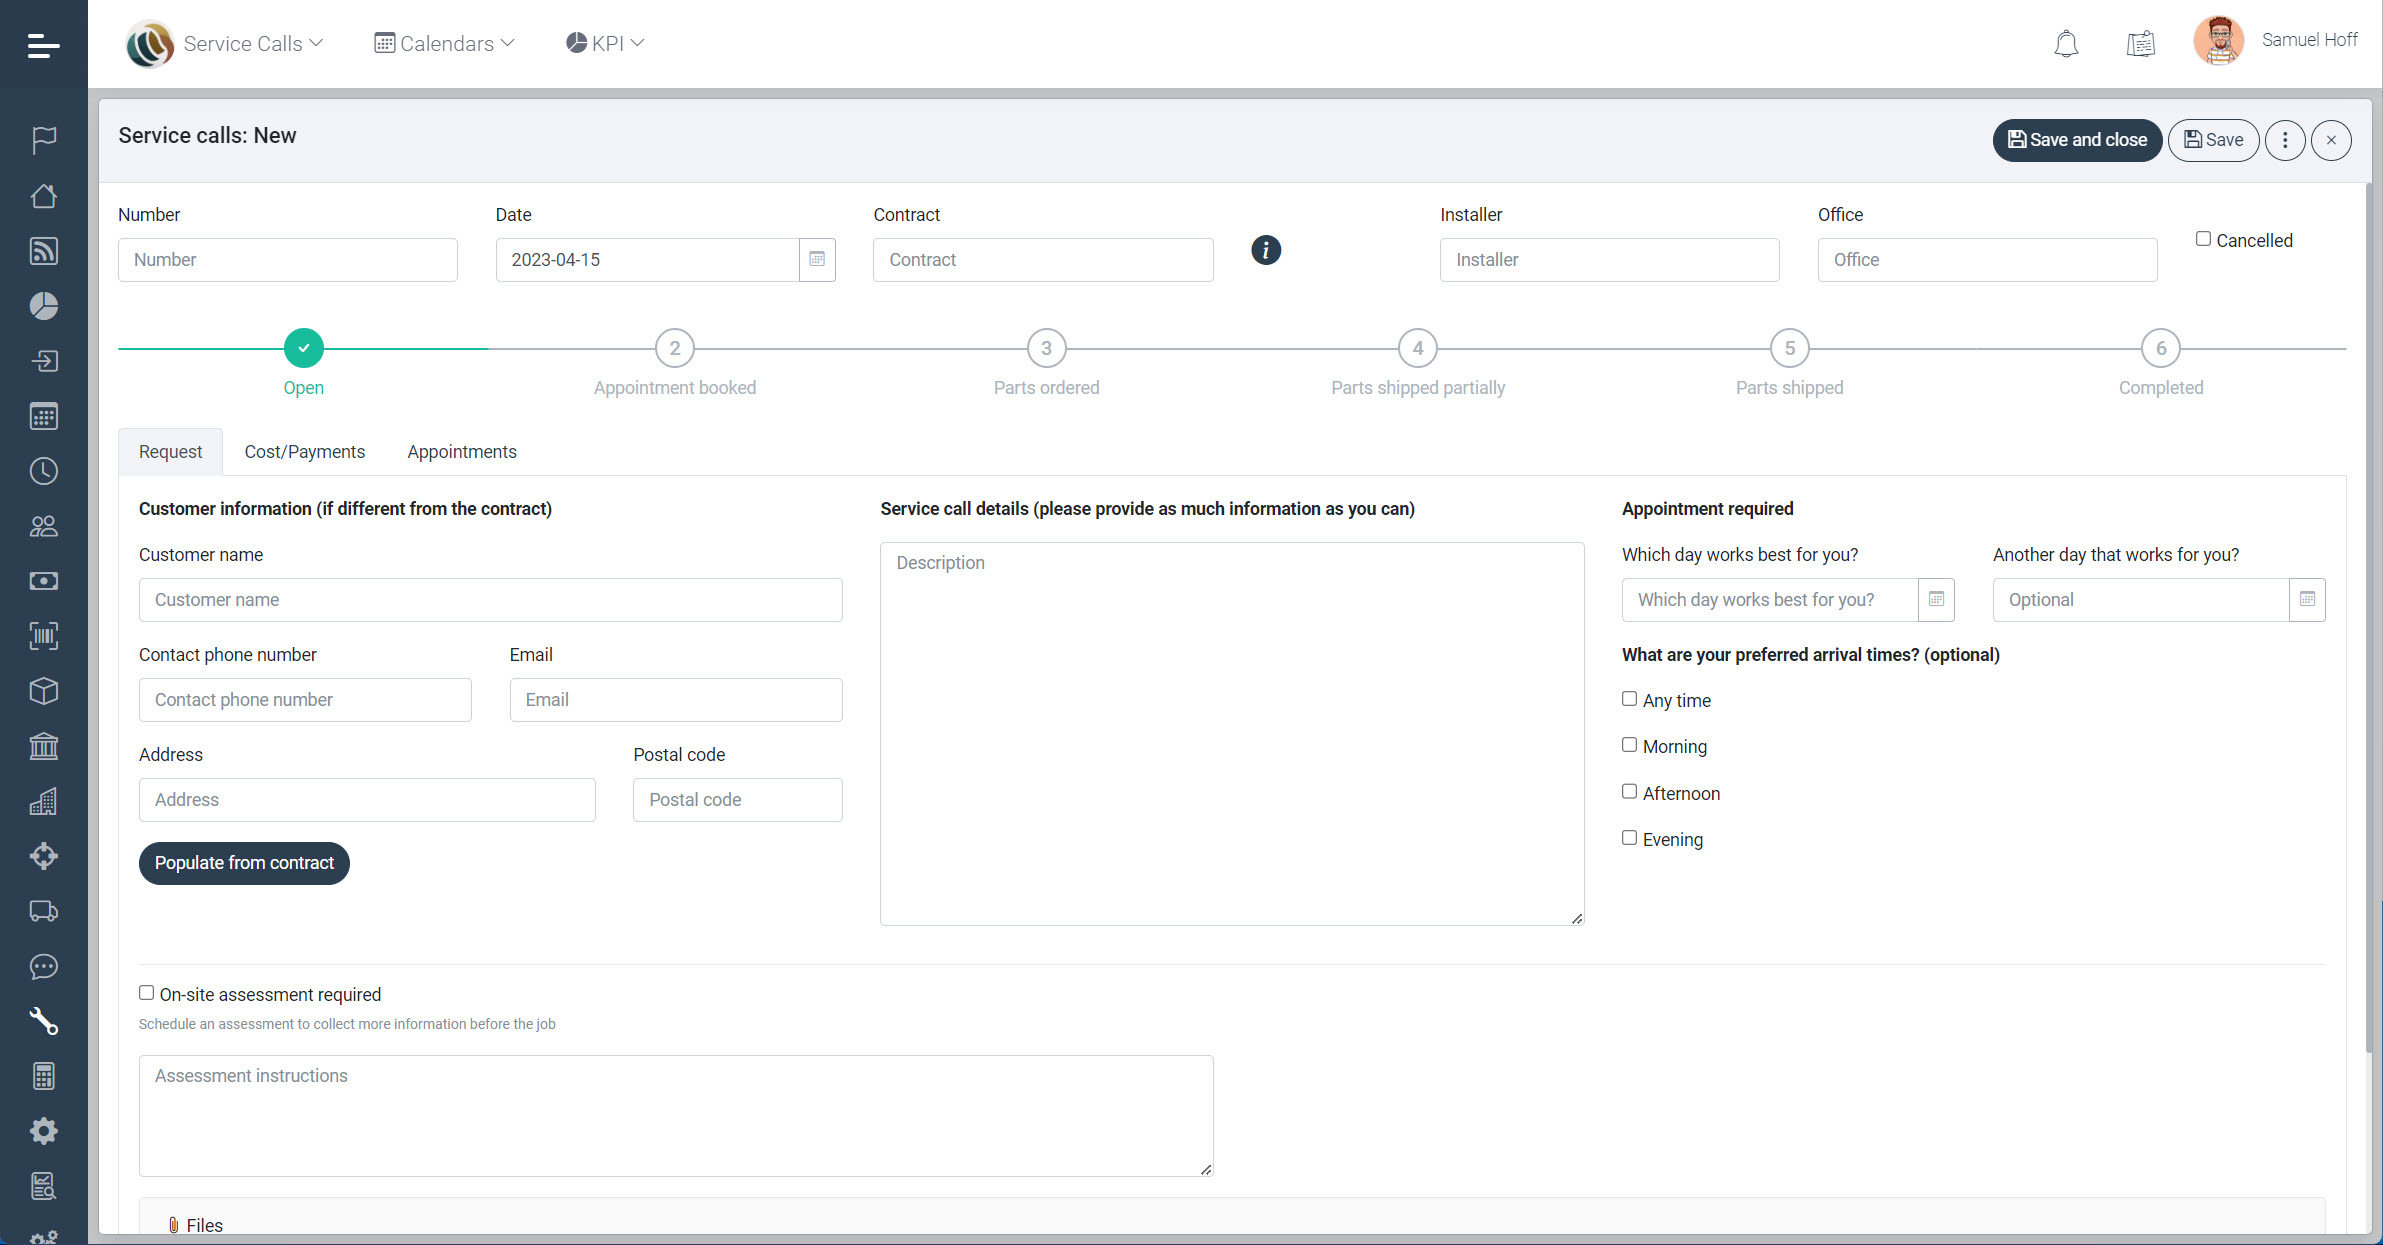
Task: Open the Date calendar picker
Action: (817, 259)
